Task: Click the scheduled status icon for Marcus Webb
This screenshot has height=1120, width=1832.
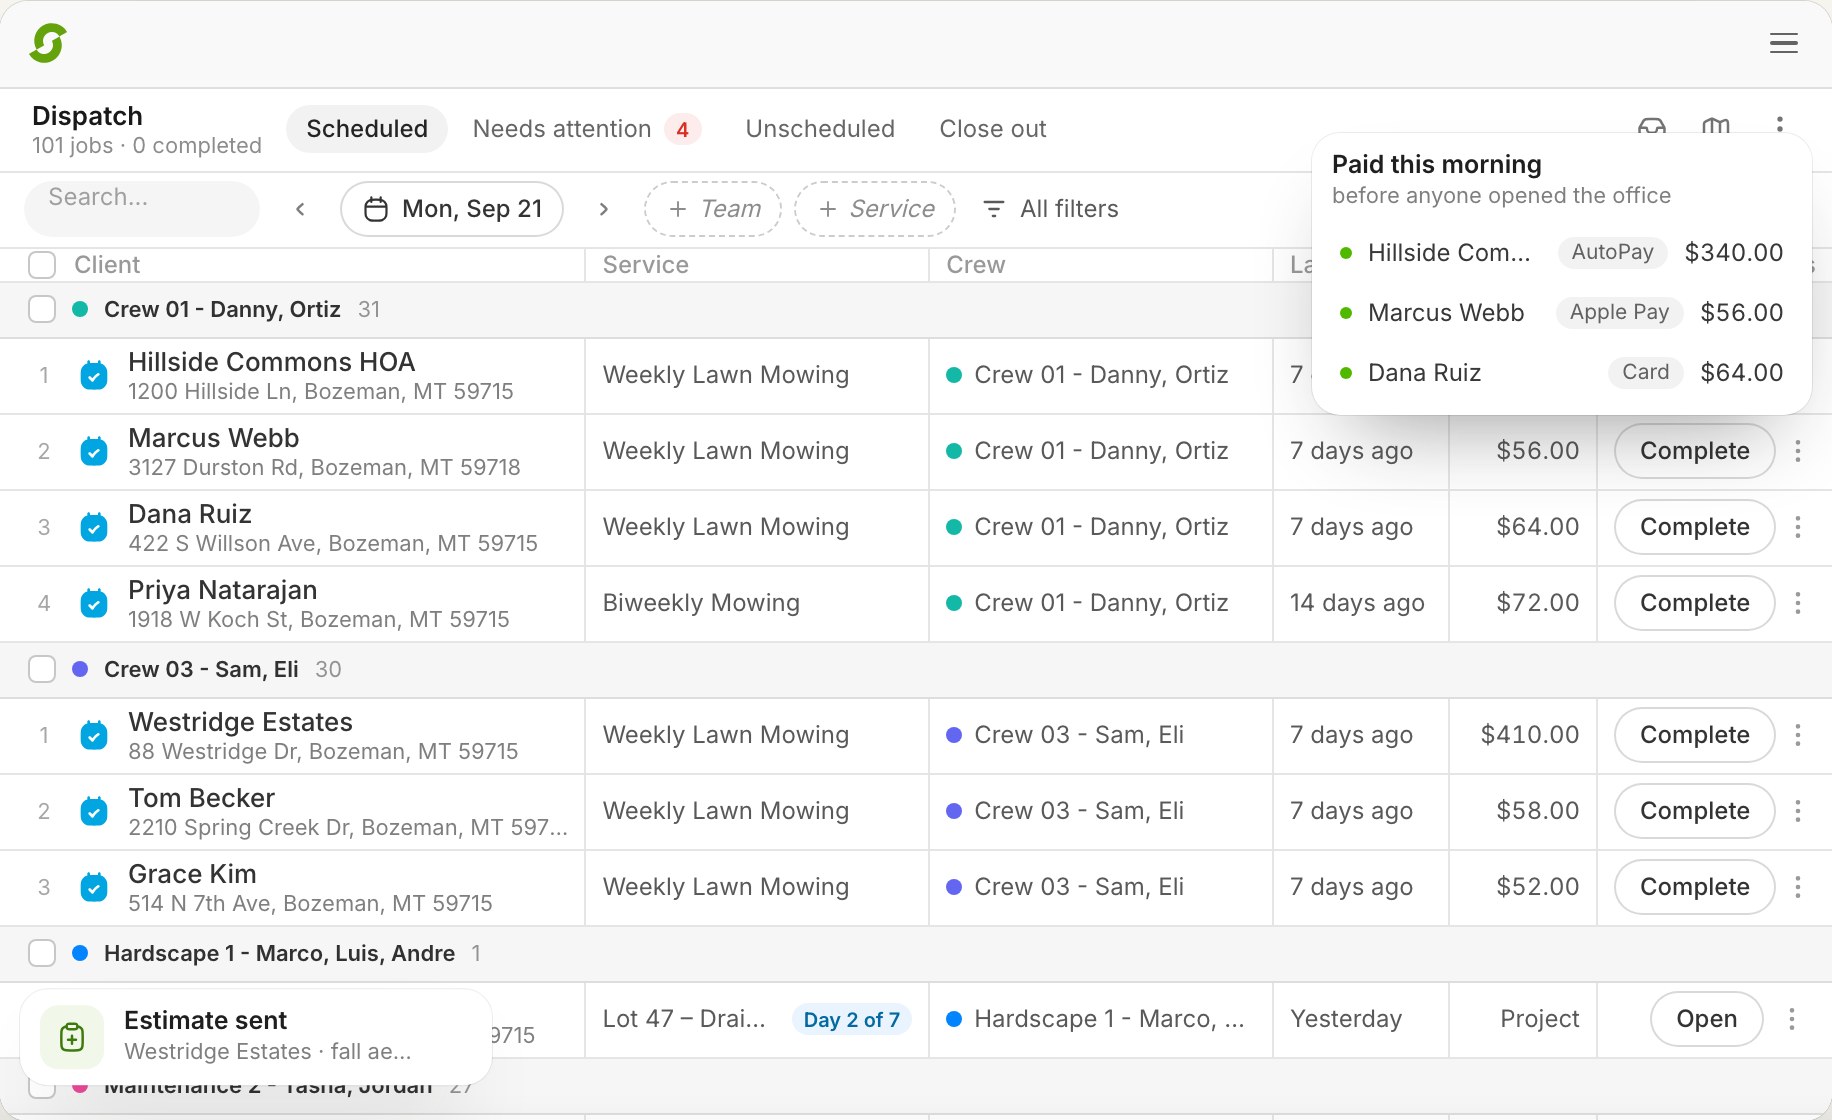Action: (94, 451)
